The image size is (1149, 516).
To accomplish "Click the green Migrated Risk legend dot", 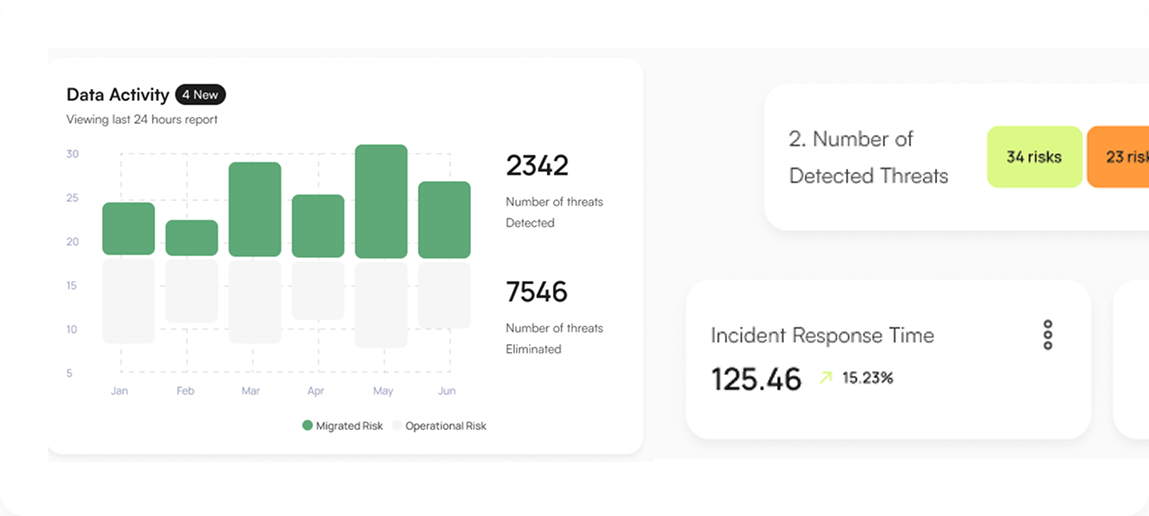I will (x=307, y=426).
